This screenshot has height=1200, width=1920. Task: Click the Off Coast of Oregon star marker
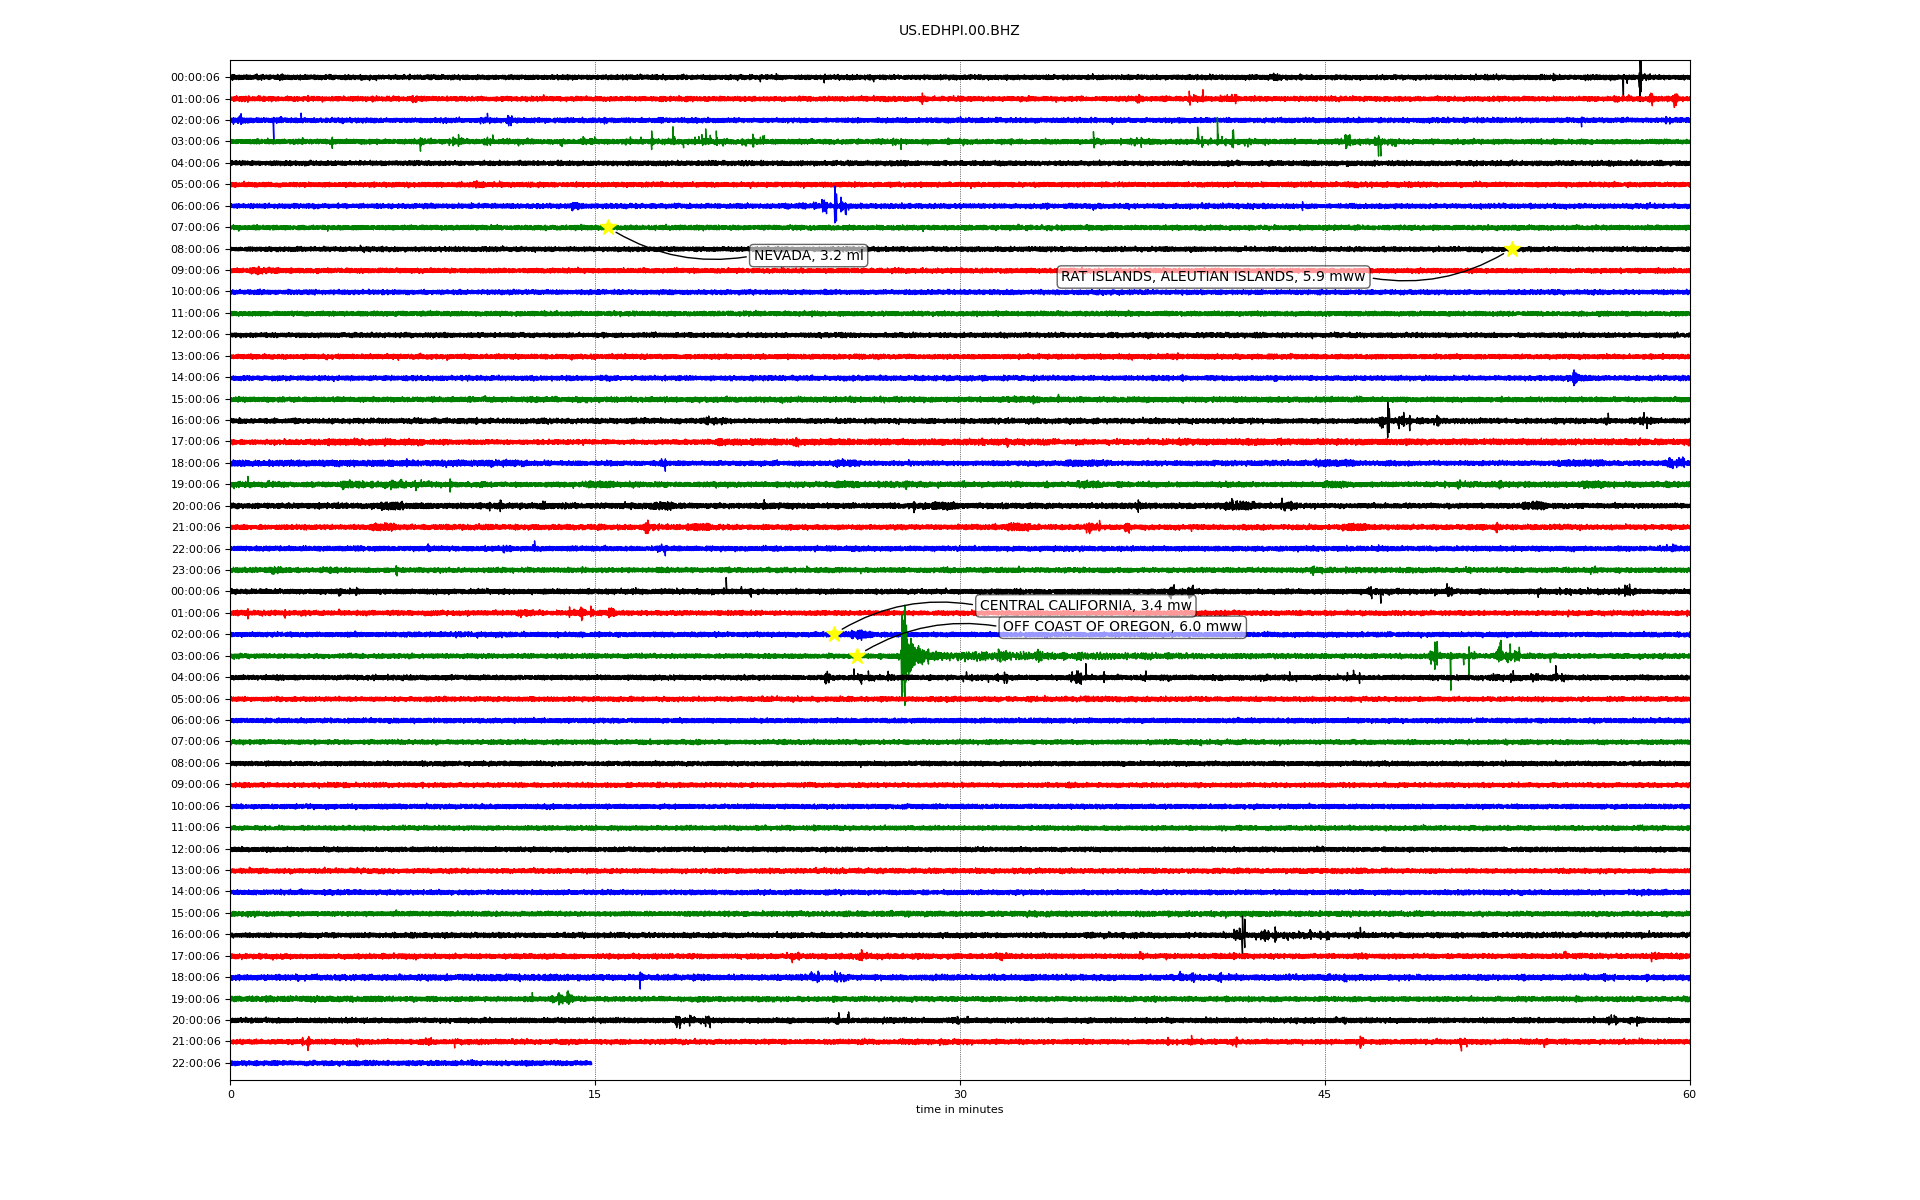[x=857, y=656]
